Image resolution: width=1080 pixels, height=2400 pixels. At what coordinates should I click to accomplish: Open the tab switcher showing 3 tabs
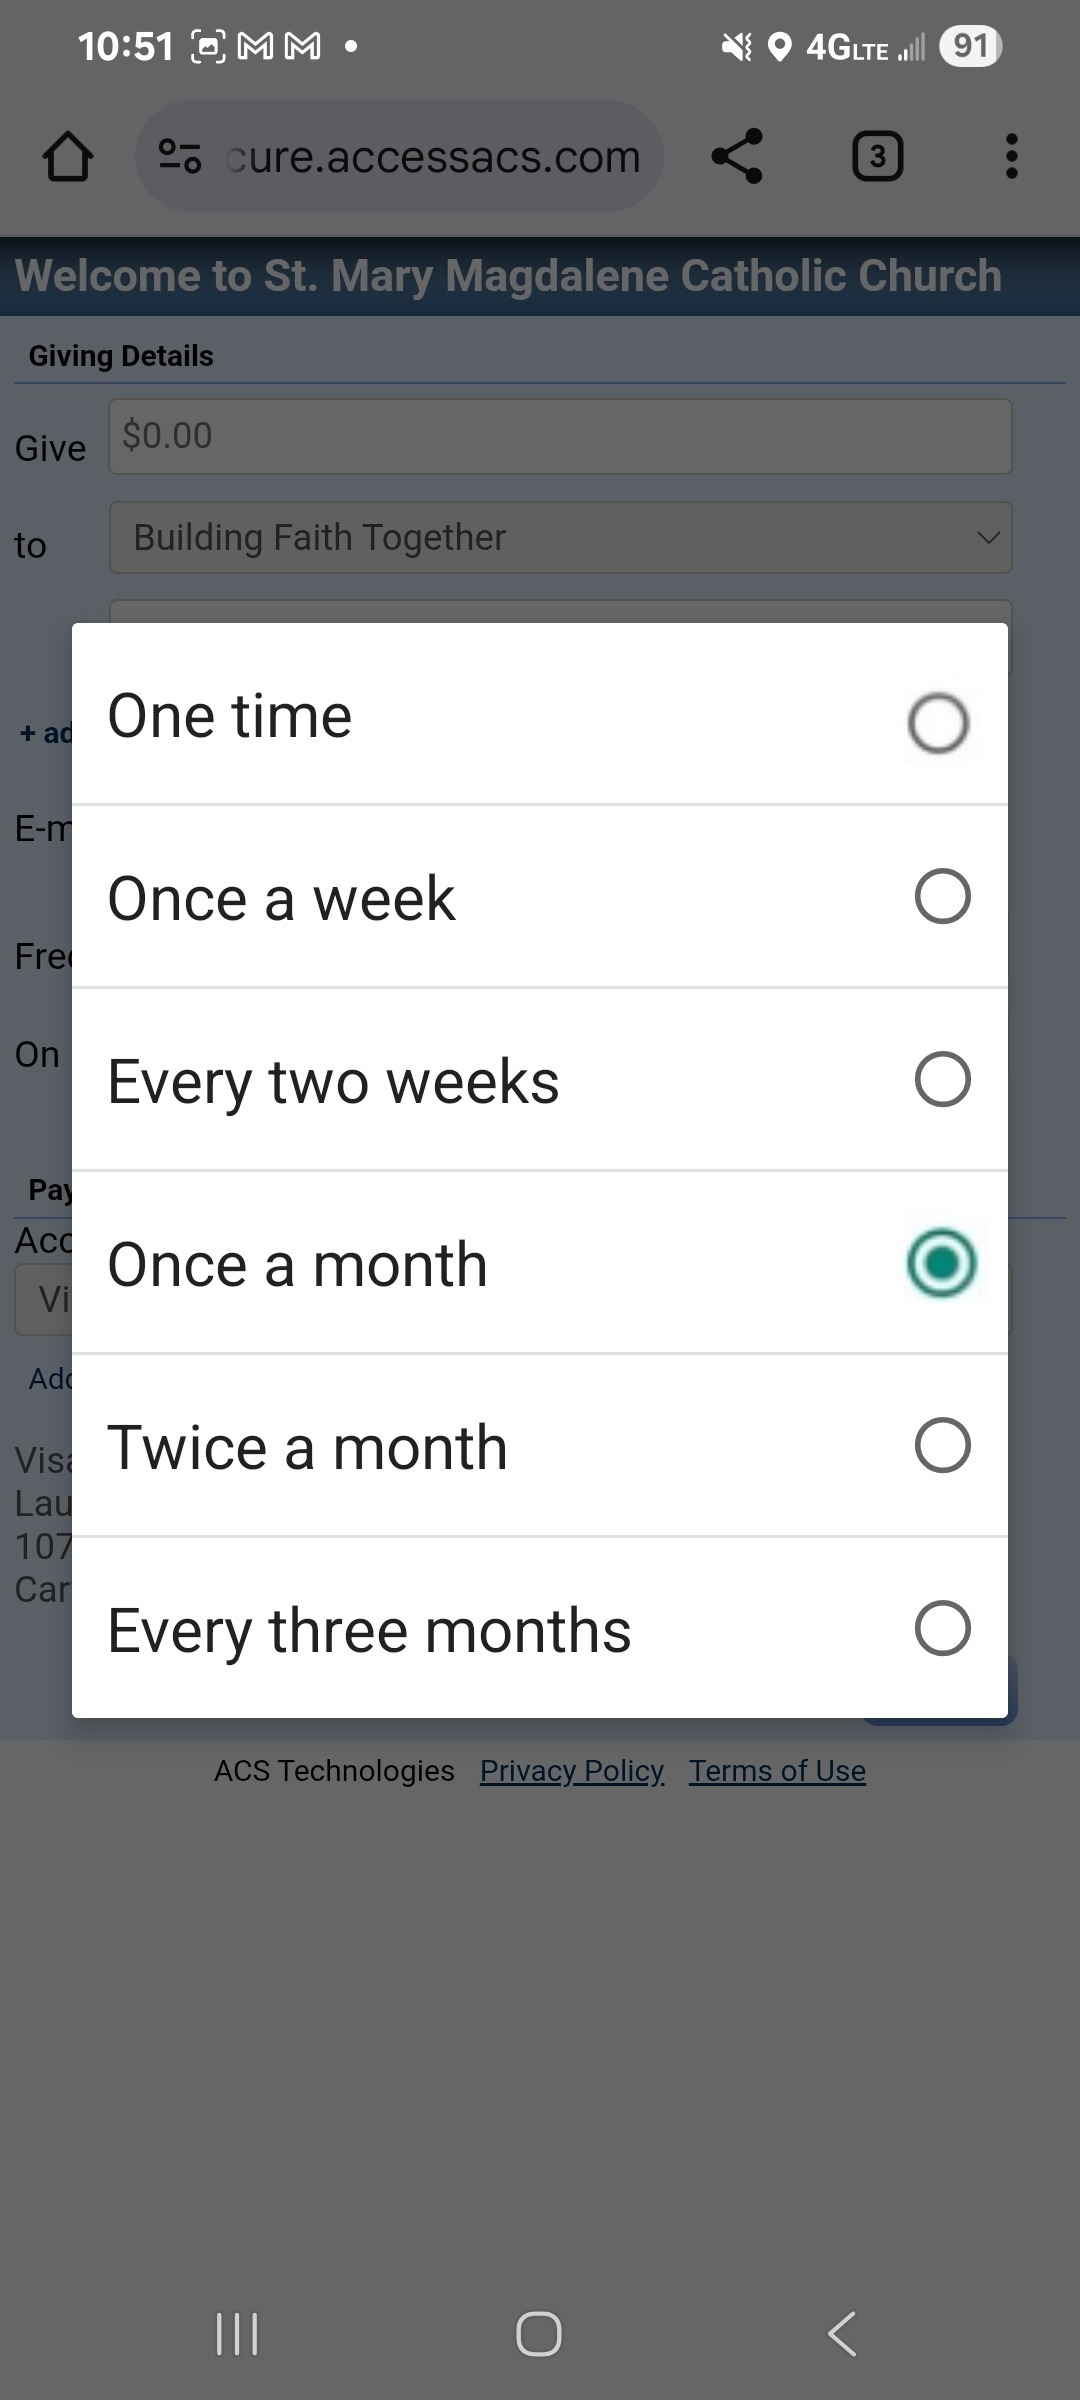(x=877, y=156)
